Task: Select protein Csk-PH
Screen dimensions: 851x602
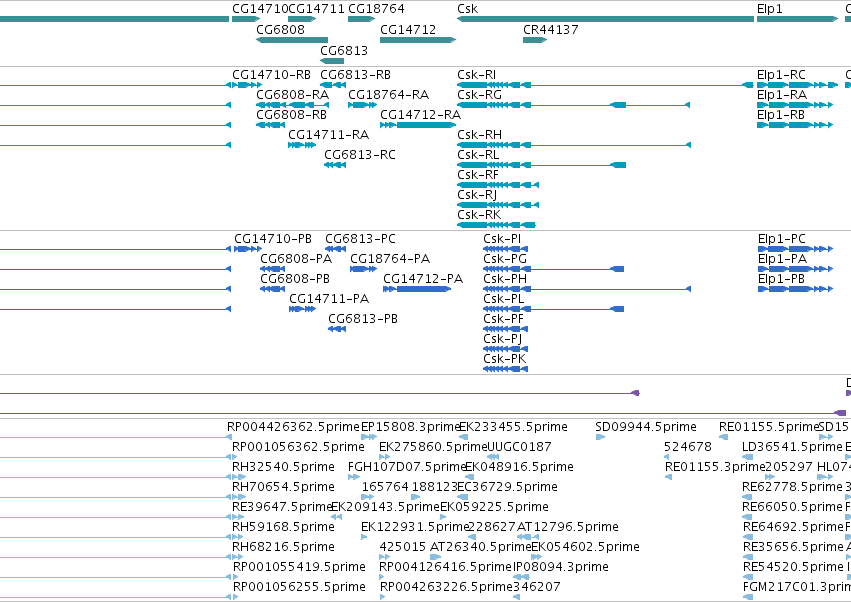Action: tap(587, 289)
